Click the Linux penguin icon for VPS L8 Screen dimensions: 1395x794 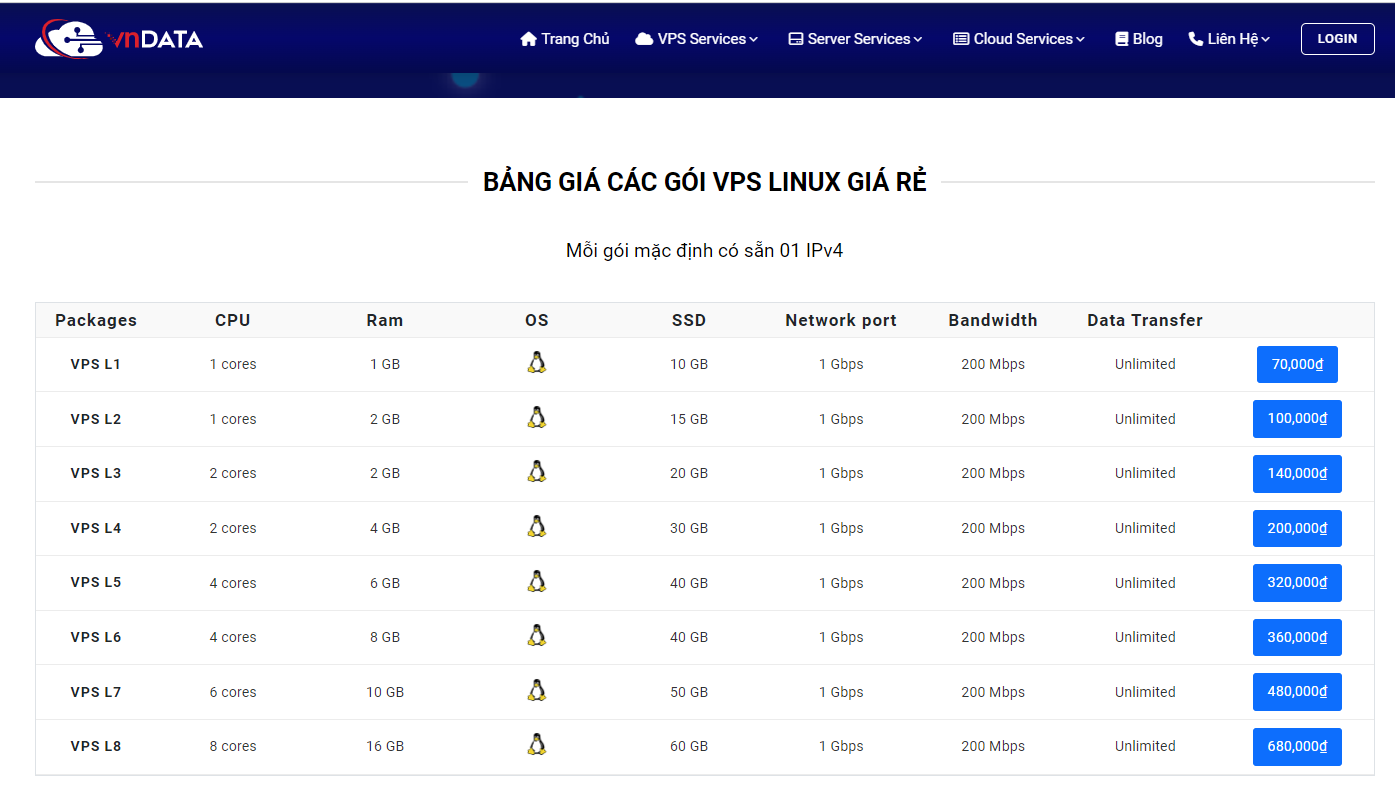537,744
